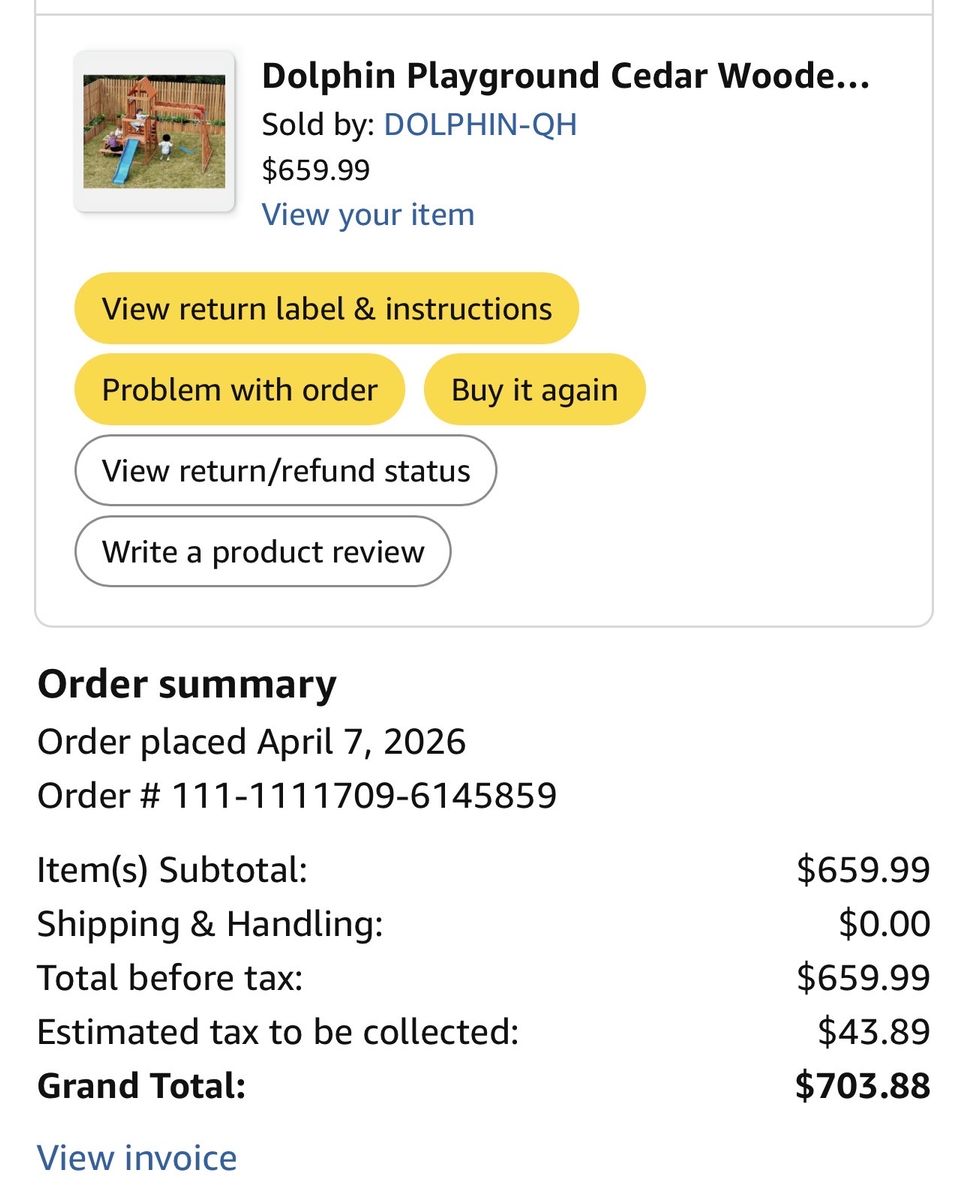This screenshot has height=1200, width=968.
Task: Open the Dolphin Playground Cedar product title
Action: 565,76
